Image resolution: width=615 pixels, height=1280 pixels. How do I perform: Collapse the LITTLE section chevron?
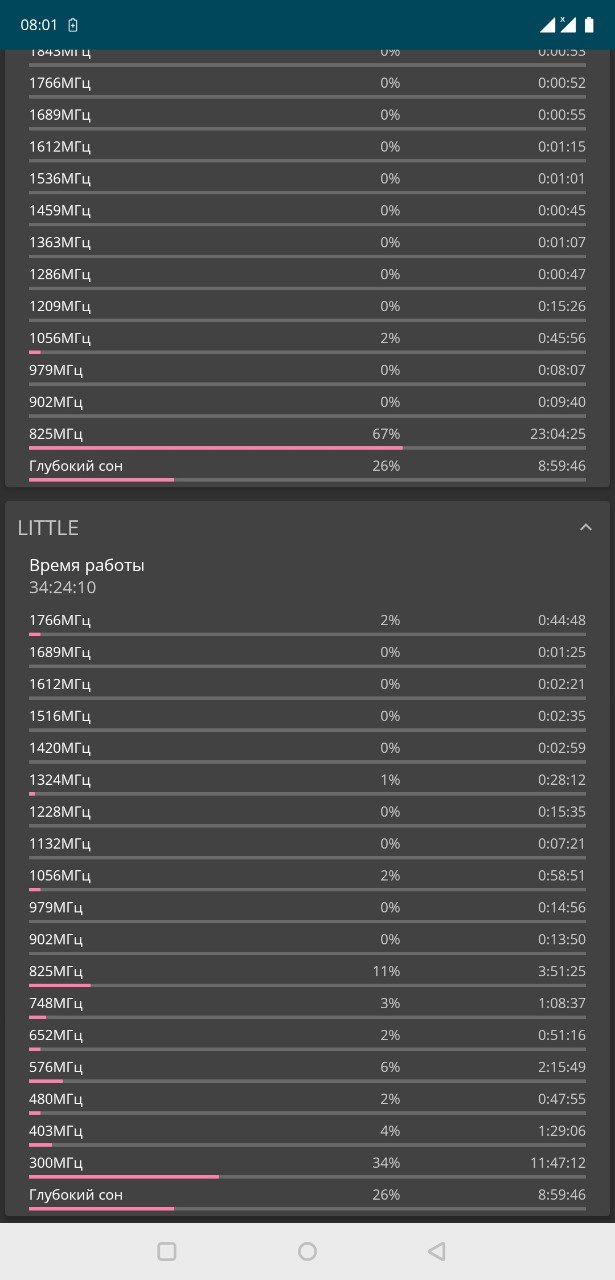(586, 528)
